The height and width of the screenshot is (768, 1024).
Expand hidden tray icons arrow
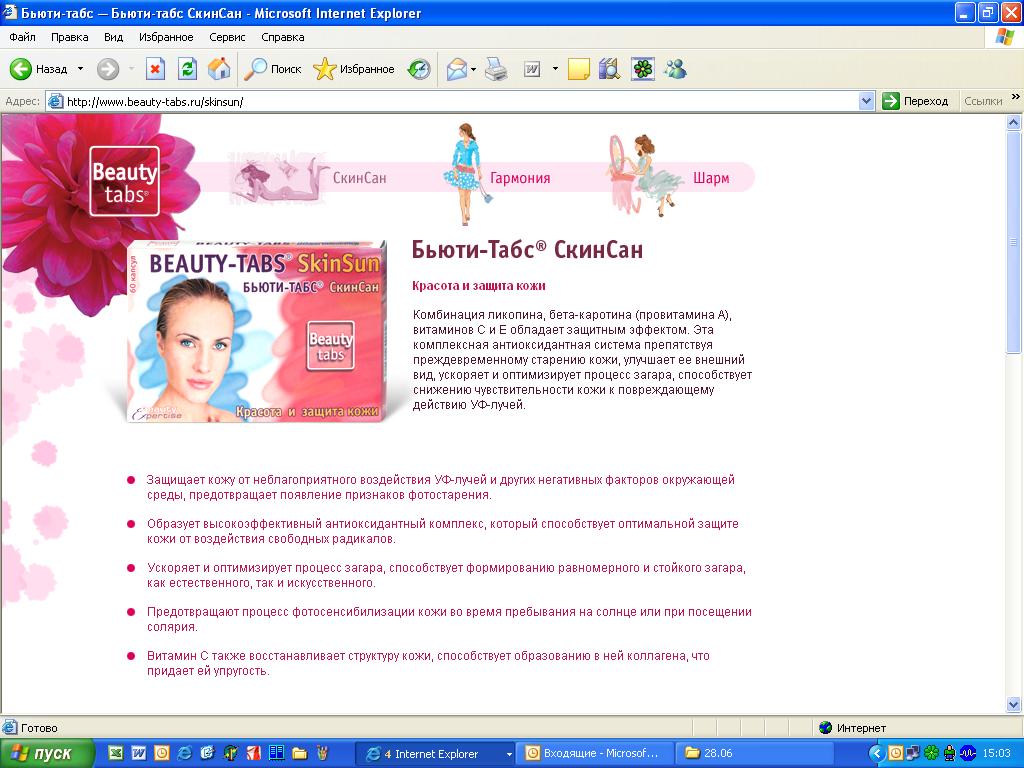click(x=876, y=754)
